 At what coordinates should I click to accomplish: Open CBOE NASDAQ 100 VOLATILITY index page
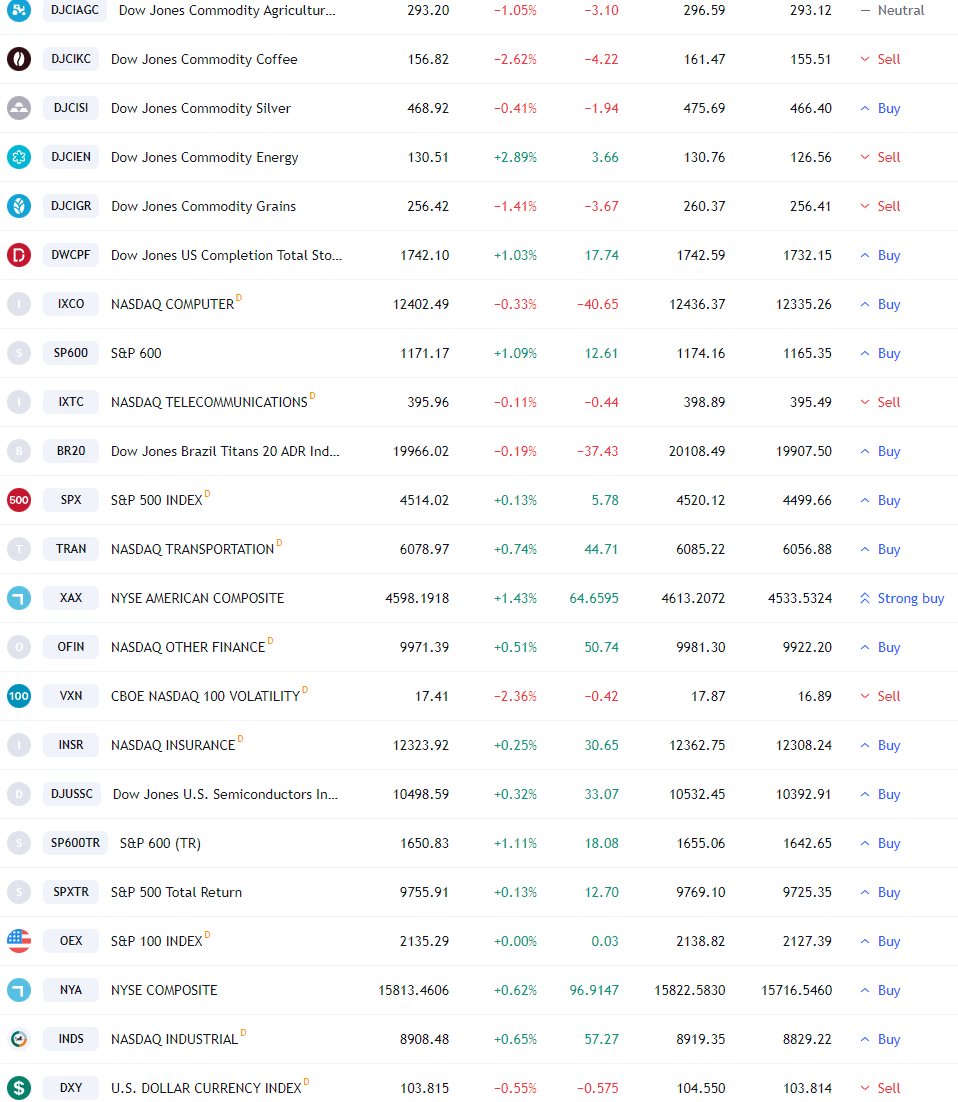click(205, 696)
